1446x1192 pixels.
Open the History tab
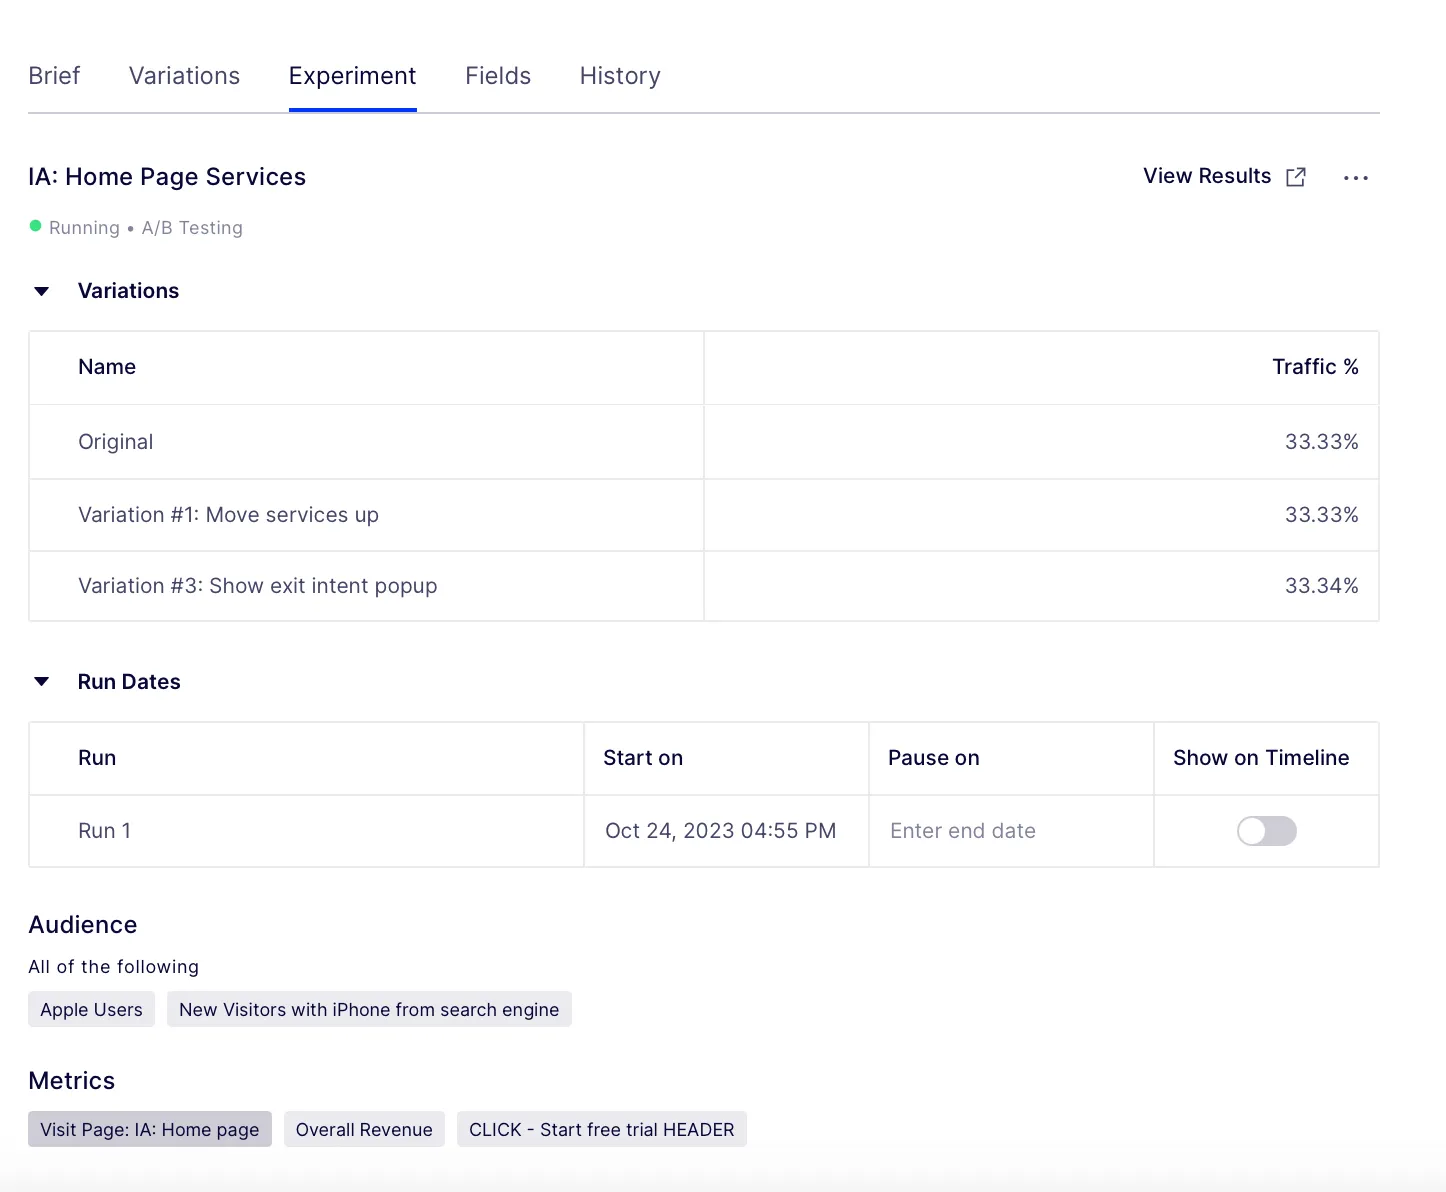point(620,76)
